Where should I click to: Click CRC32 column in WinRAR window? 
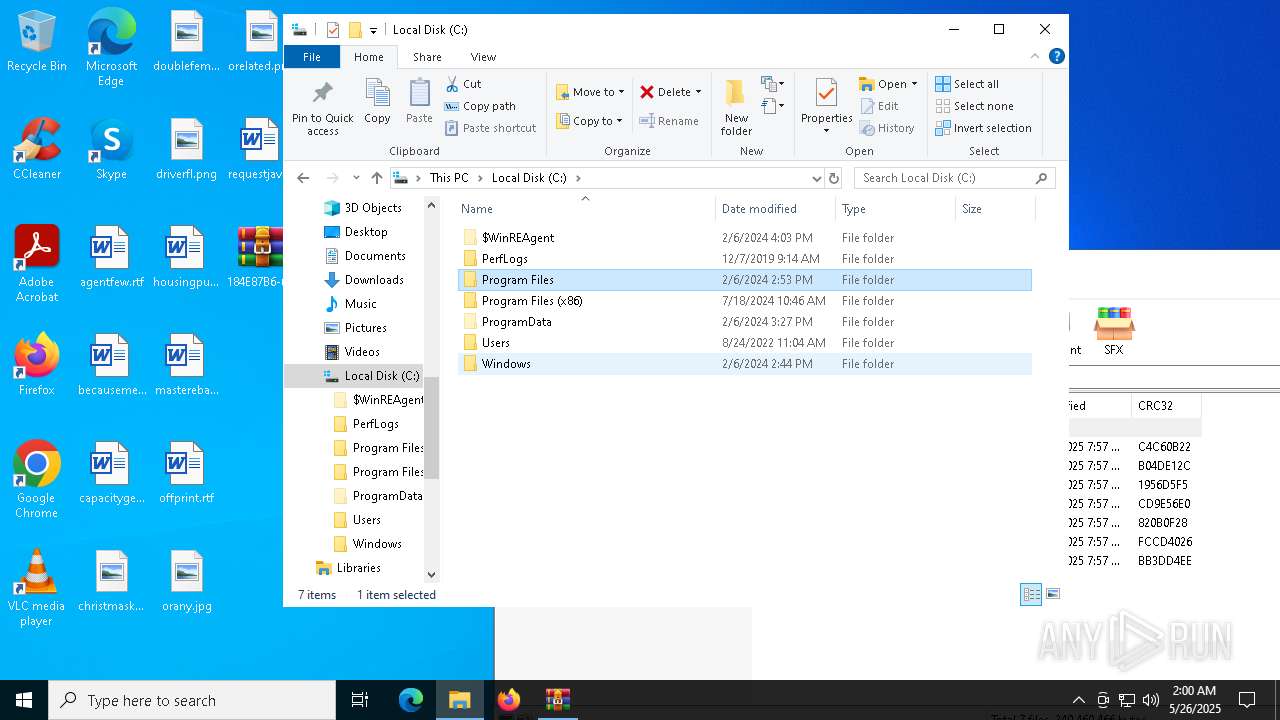[1166, 406]
